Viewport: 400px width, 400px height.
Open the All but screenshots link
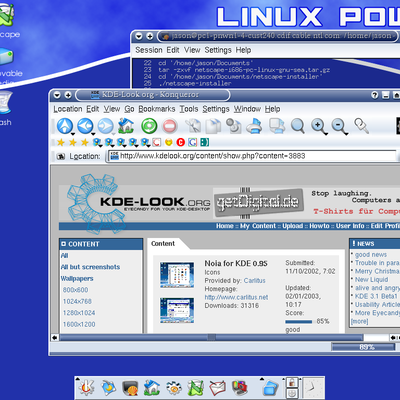point(90,267)
